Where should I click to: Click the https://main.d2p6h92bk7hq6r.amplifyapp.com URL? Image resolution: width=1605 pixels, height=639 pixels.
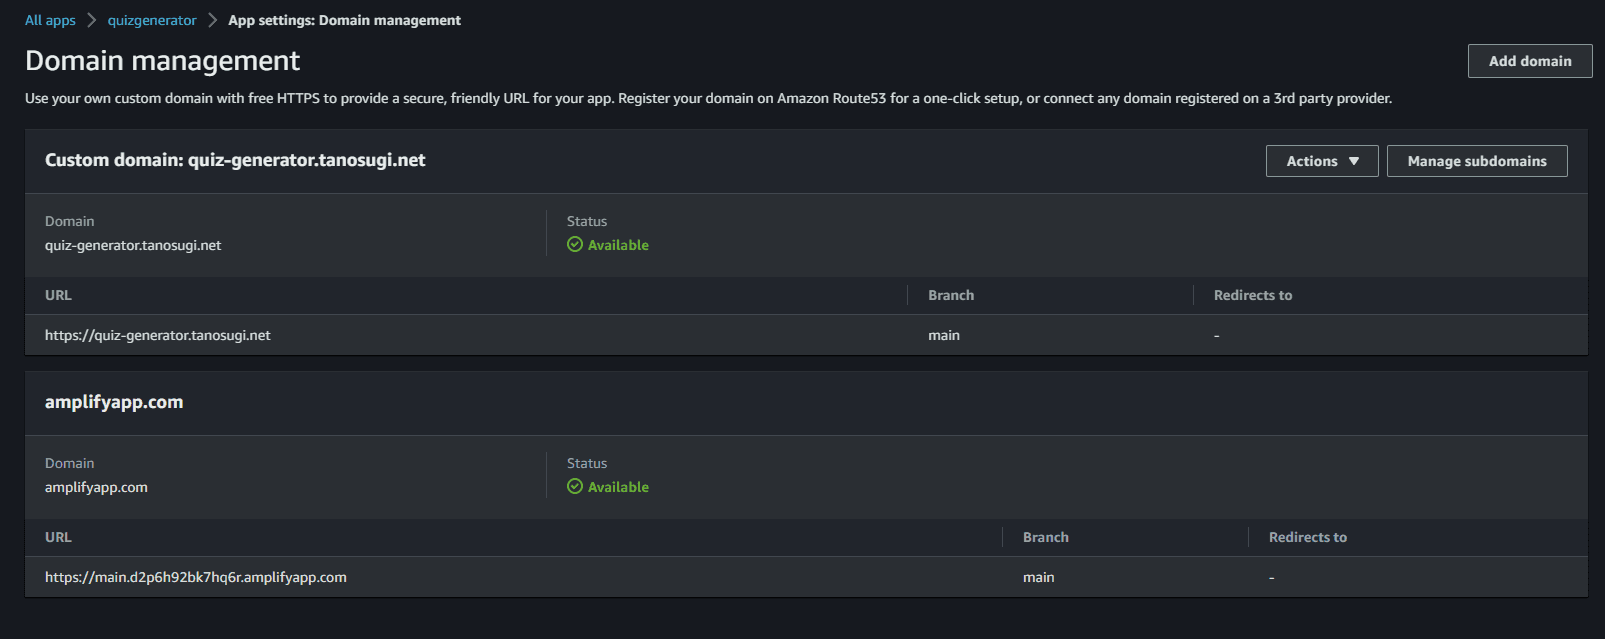[x=196, y=578]
